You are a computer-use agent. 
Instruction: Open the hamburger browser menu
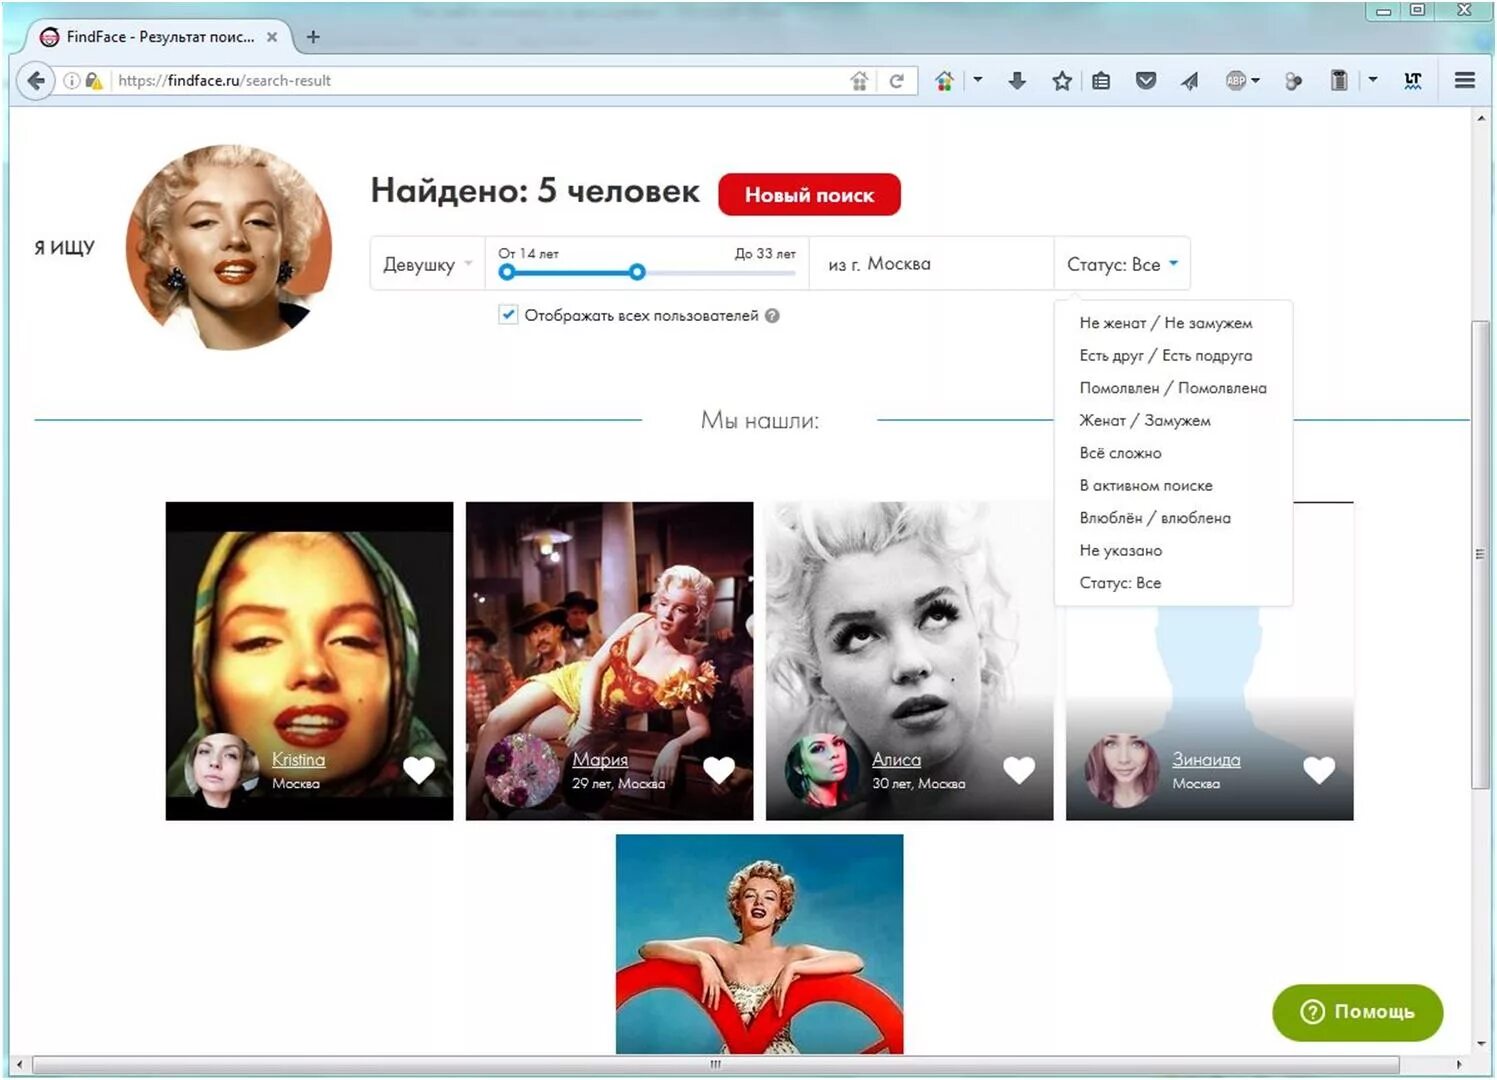click(1465, 81)
